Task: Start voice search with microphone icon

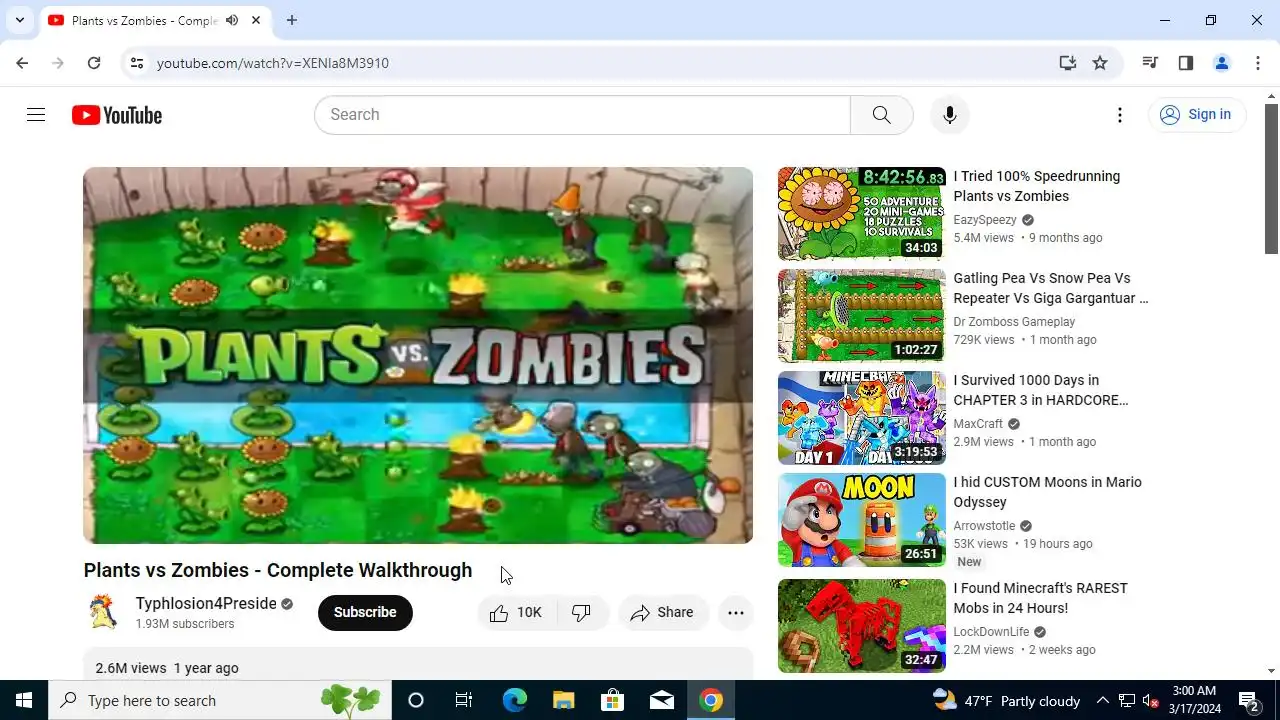Action: tap(950, 115)
